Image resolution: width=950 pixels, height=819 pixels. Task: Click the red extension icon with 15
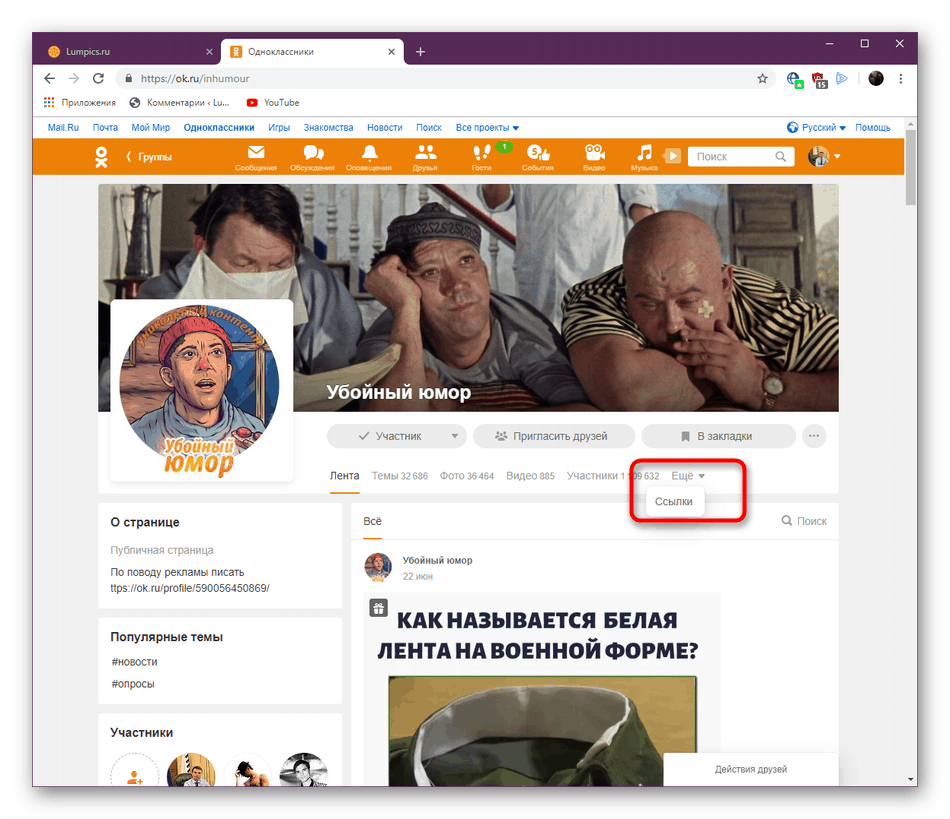coord(819,80)
